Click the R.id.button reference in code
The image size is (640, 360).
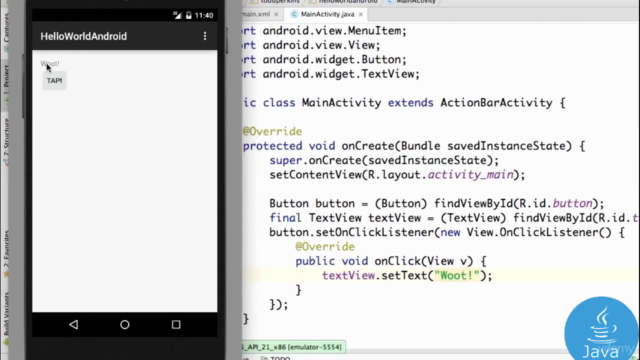click(556, 203)
